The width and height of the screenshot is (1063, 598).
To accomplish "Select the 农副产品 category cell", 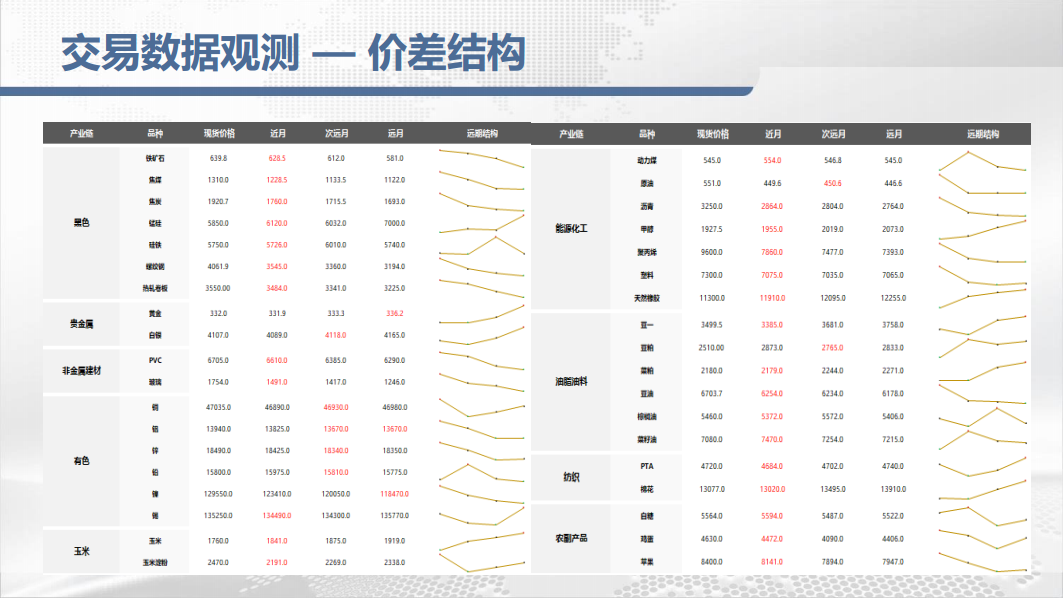I will pos(571,539).
